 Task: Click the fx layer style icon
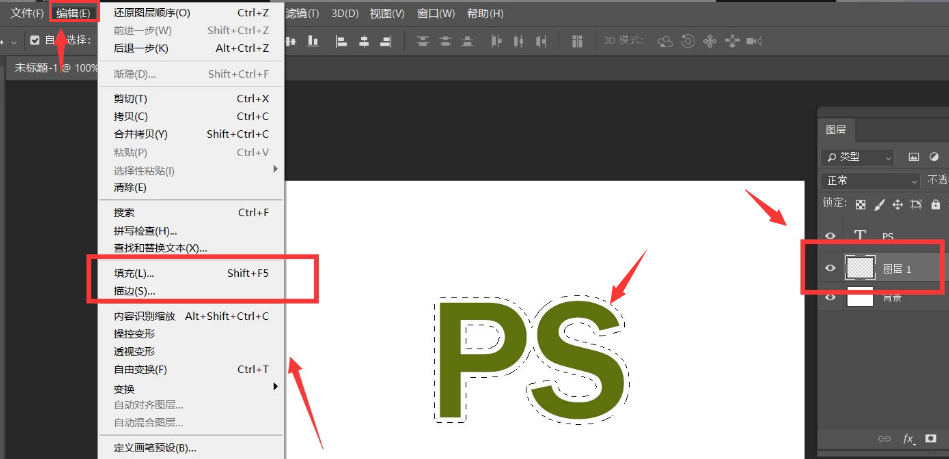pyautogui.click(x=909, y=439)
